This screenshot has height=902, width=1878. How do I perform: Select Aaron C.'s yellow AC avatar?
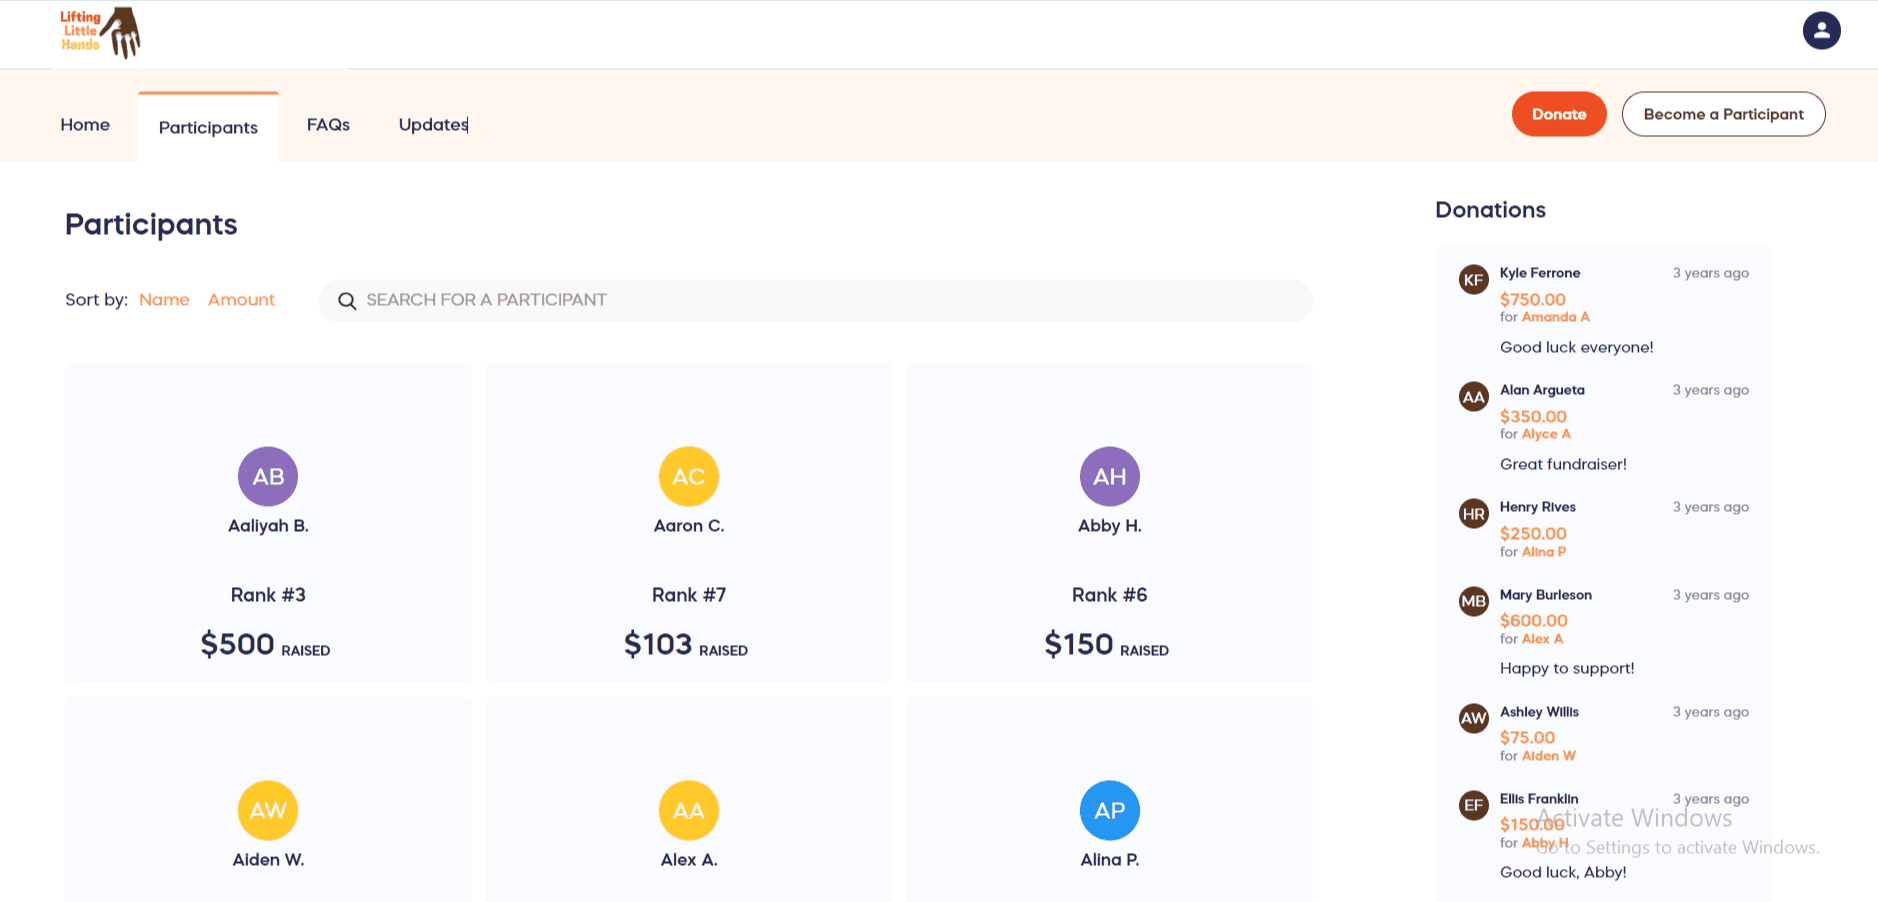pyautogui.click(x=689, y=477)
